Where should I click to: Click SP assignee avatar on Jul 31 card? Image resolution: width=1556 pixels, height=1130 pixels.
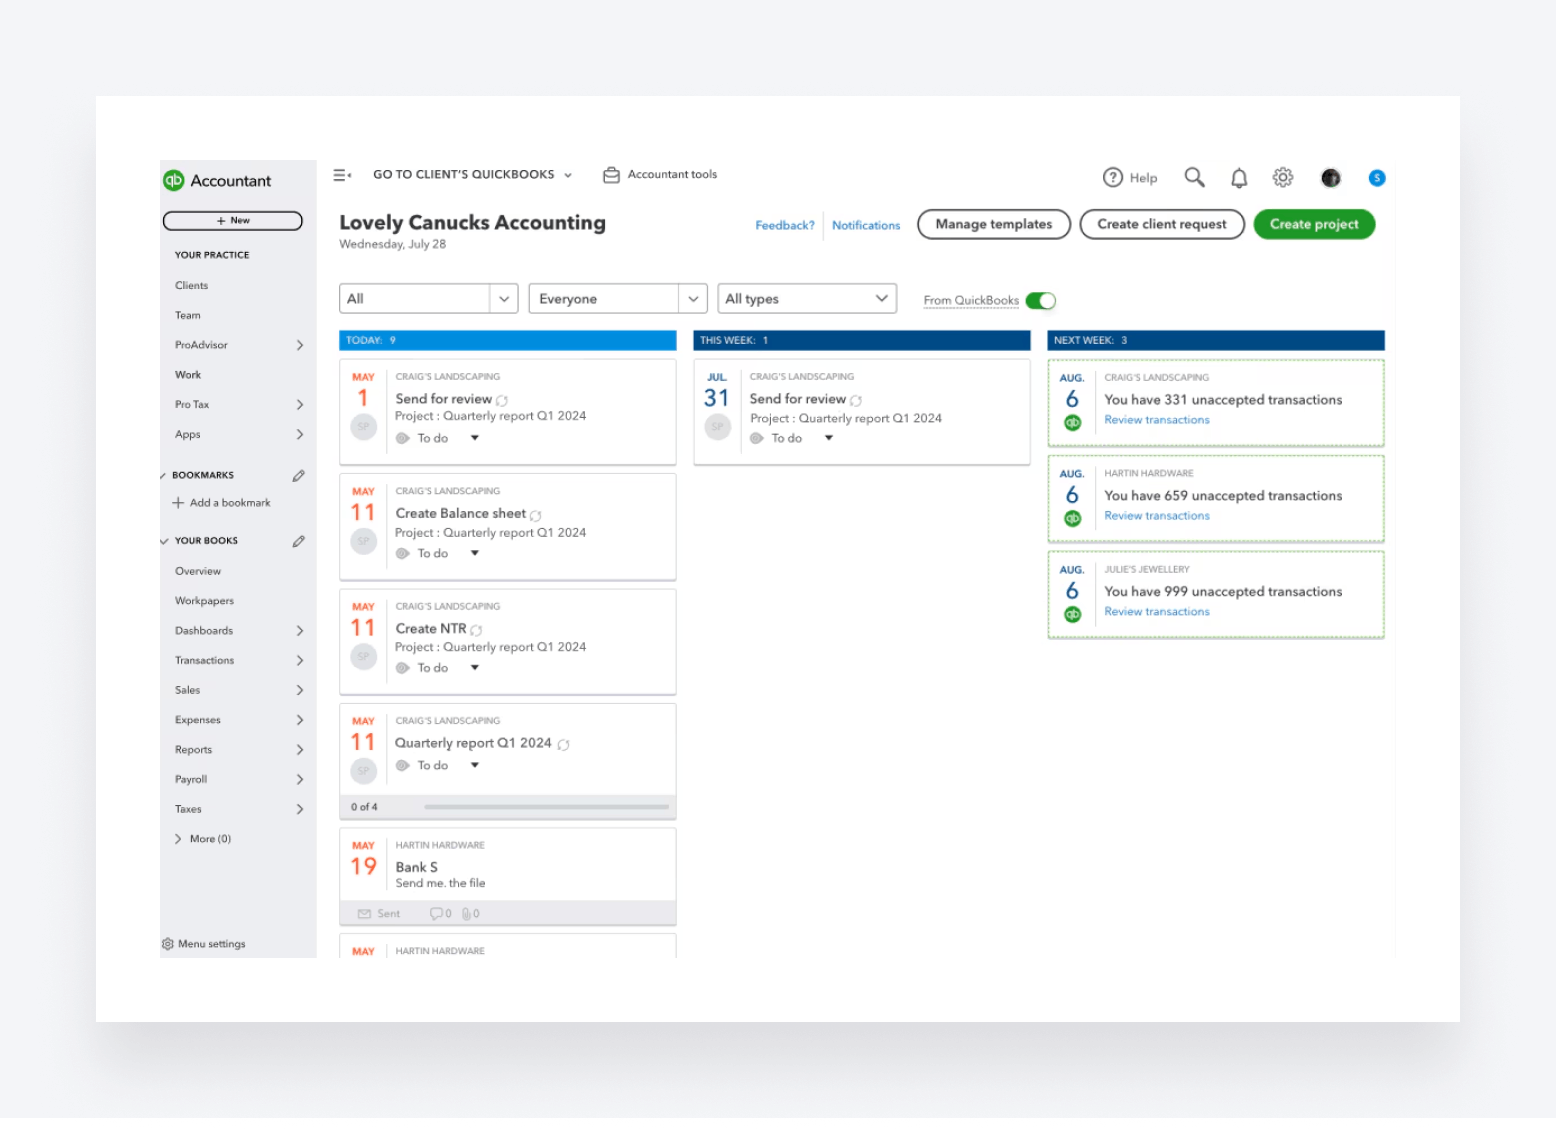[x=717, y=427]
